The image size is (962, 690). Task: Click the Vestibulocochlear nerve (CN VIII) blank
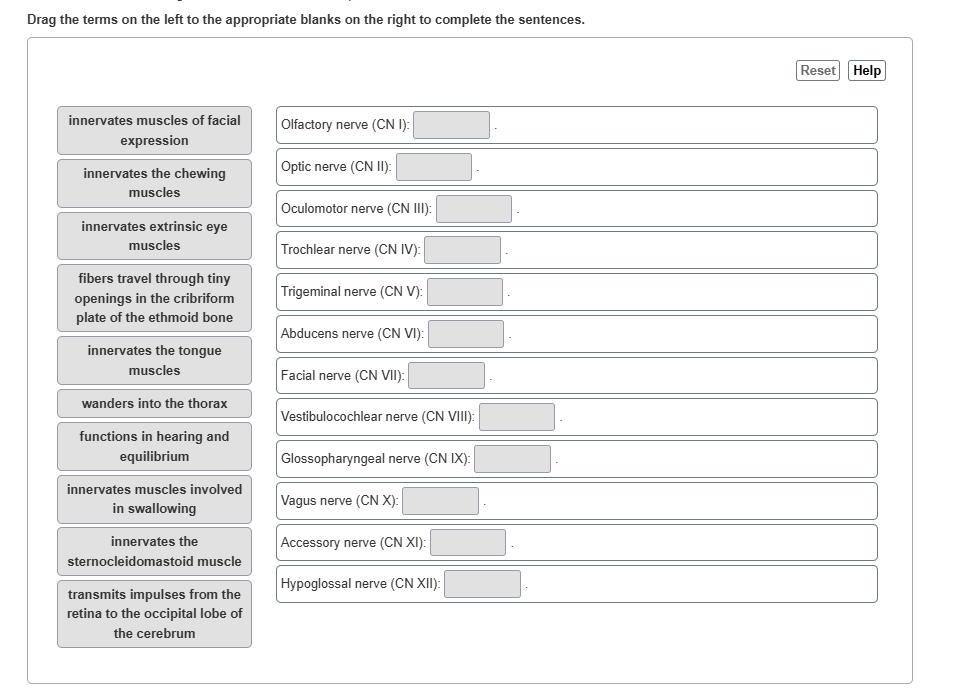[517, 417]
